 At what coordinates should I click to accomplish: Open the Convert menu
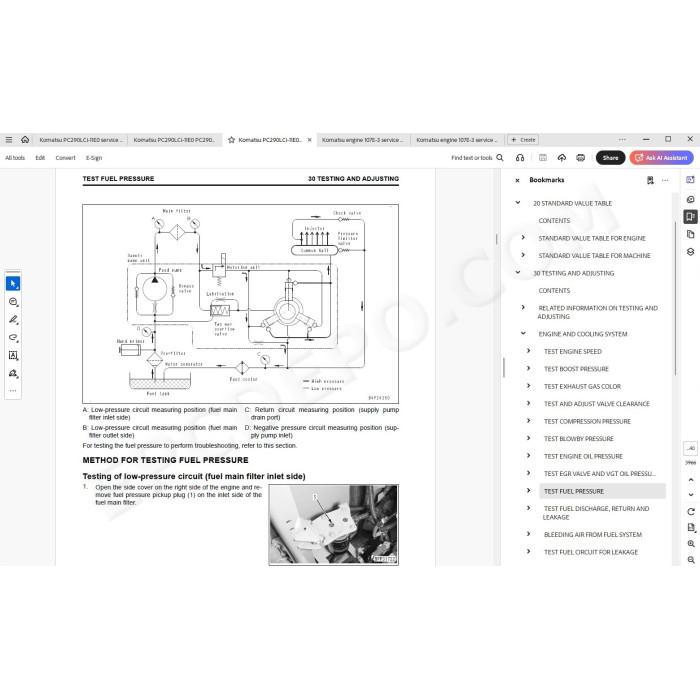tap(66, 158)
